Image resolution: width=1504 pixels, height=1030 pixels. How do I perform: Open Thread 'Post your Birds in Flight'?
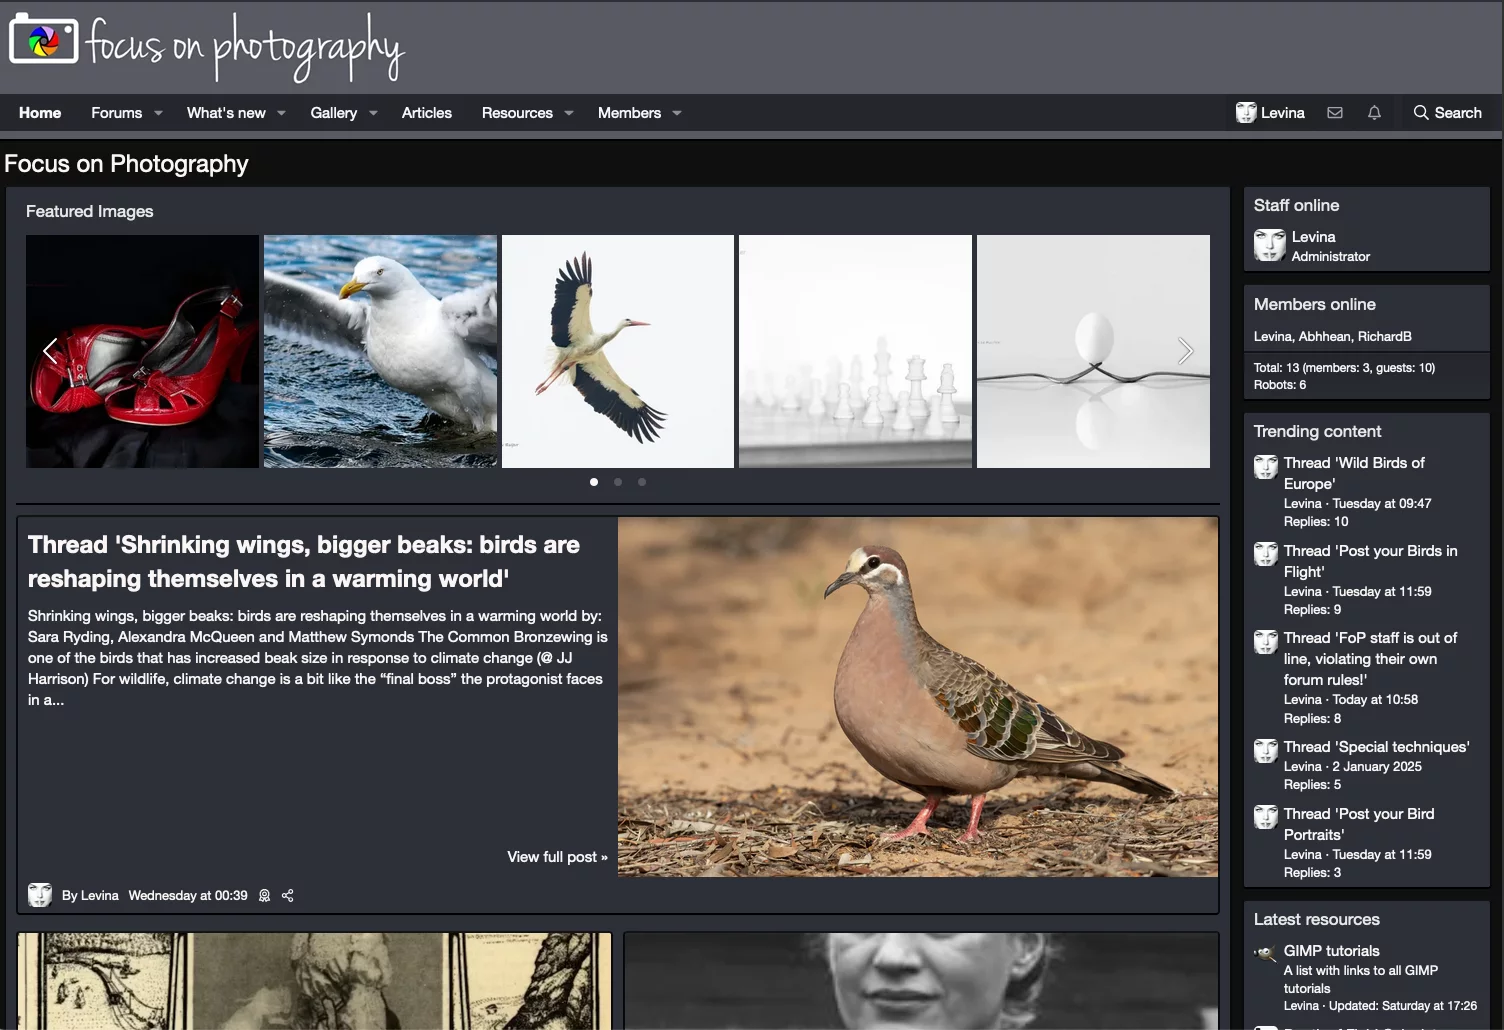click(1370, 561)
